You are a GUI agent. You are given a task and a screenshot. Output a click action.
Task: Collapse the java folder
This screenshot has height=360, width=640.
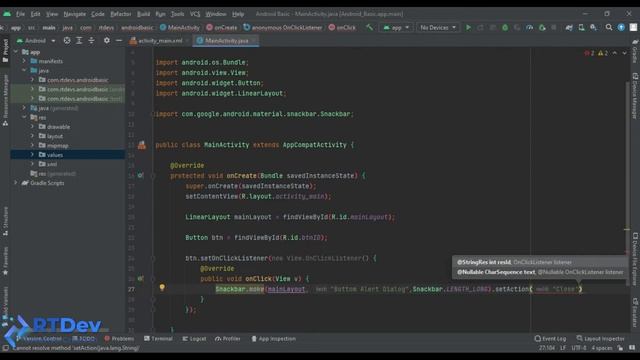[24, 70]
